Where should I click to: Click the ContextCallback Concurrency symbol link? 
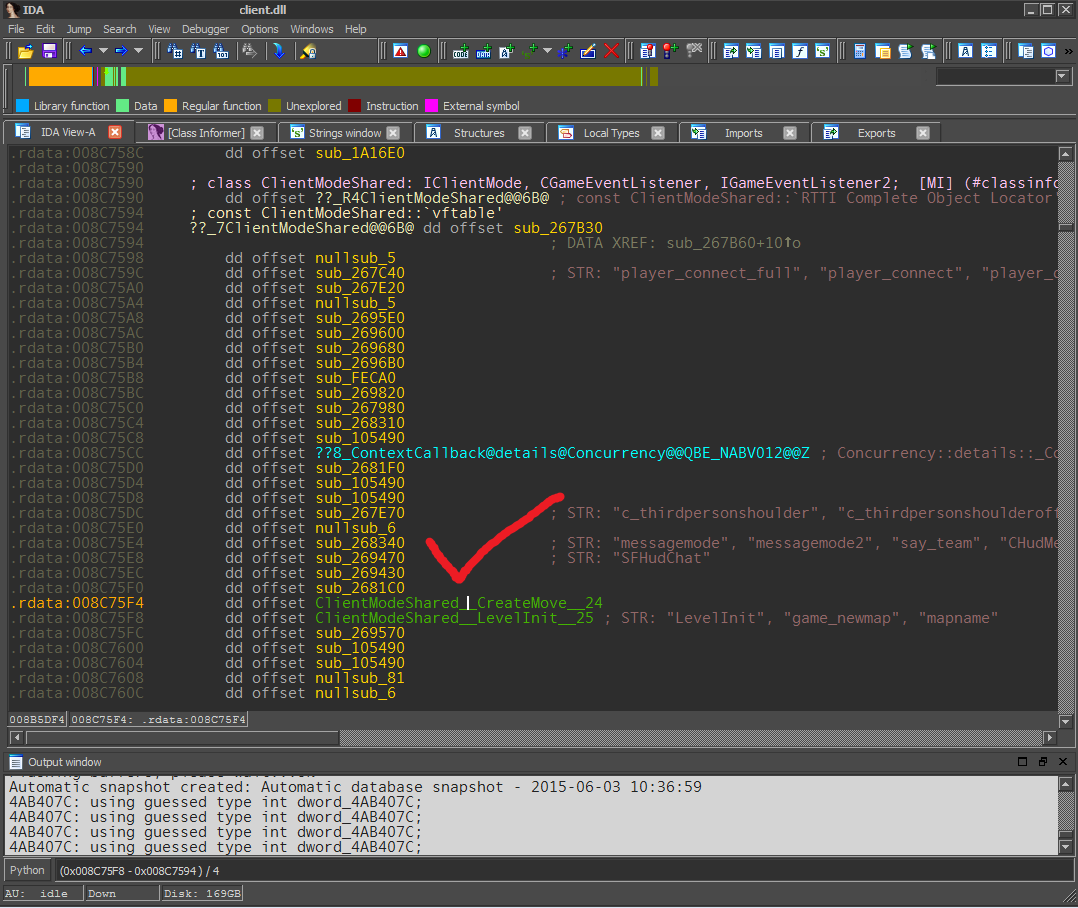562,453
